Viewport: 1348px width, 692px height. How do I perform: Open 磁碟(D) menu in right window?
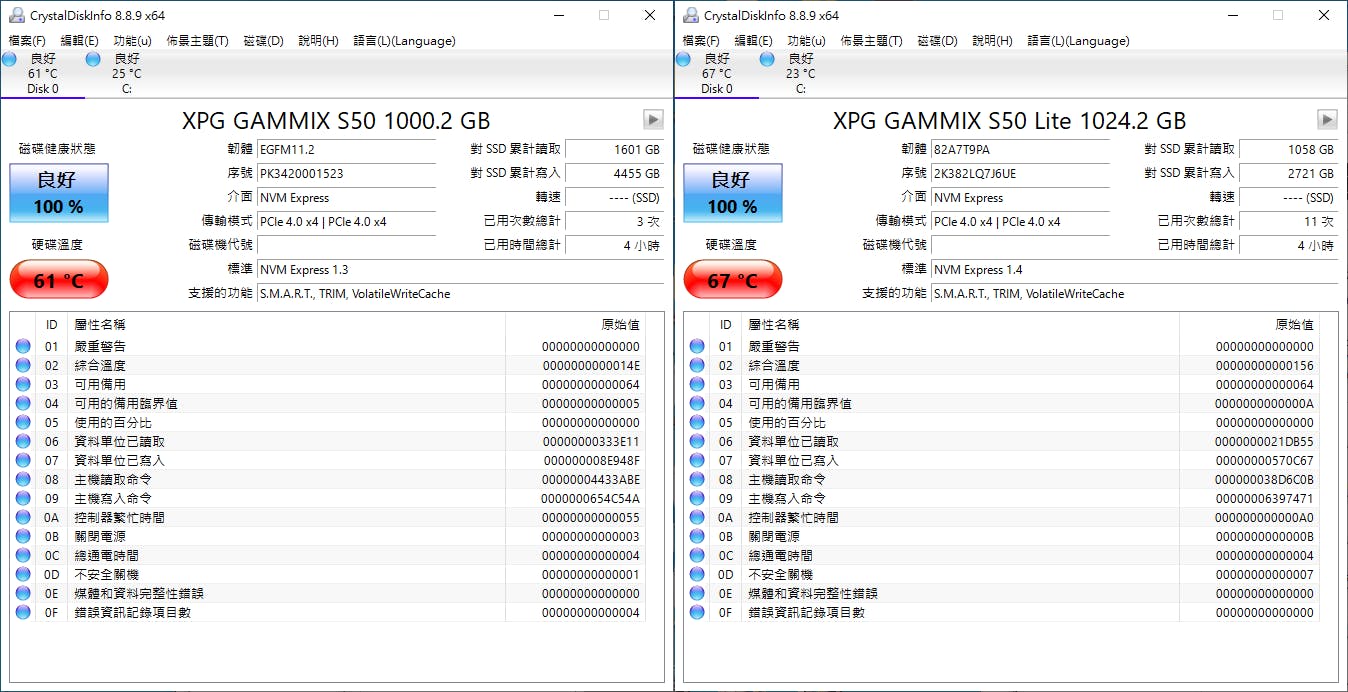937,41
